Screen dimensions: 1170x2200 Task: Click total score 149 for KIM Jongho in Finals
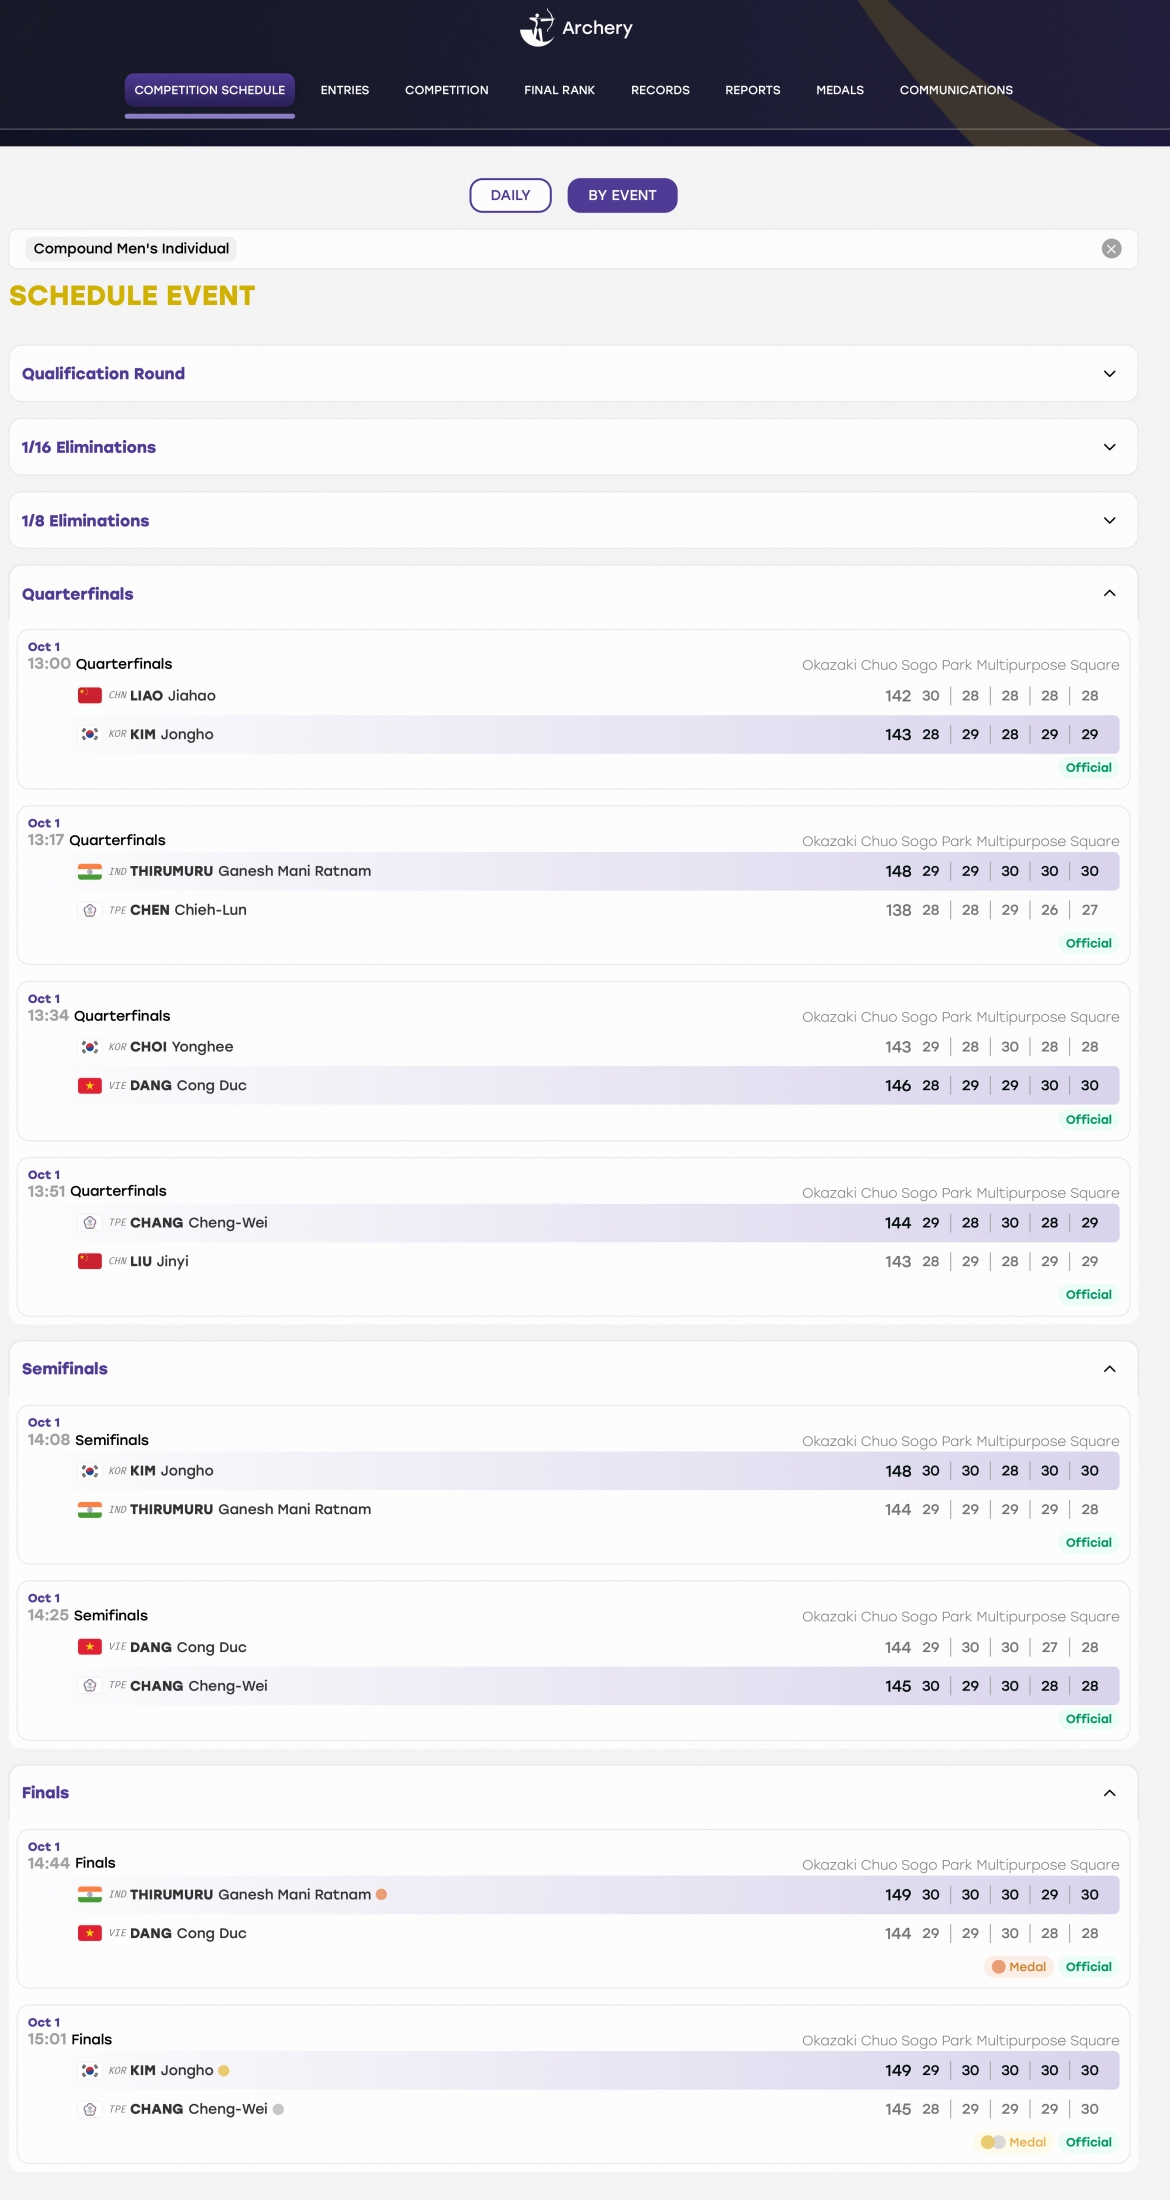(x=898, y=2070)
